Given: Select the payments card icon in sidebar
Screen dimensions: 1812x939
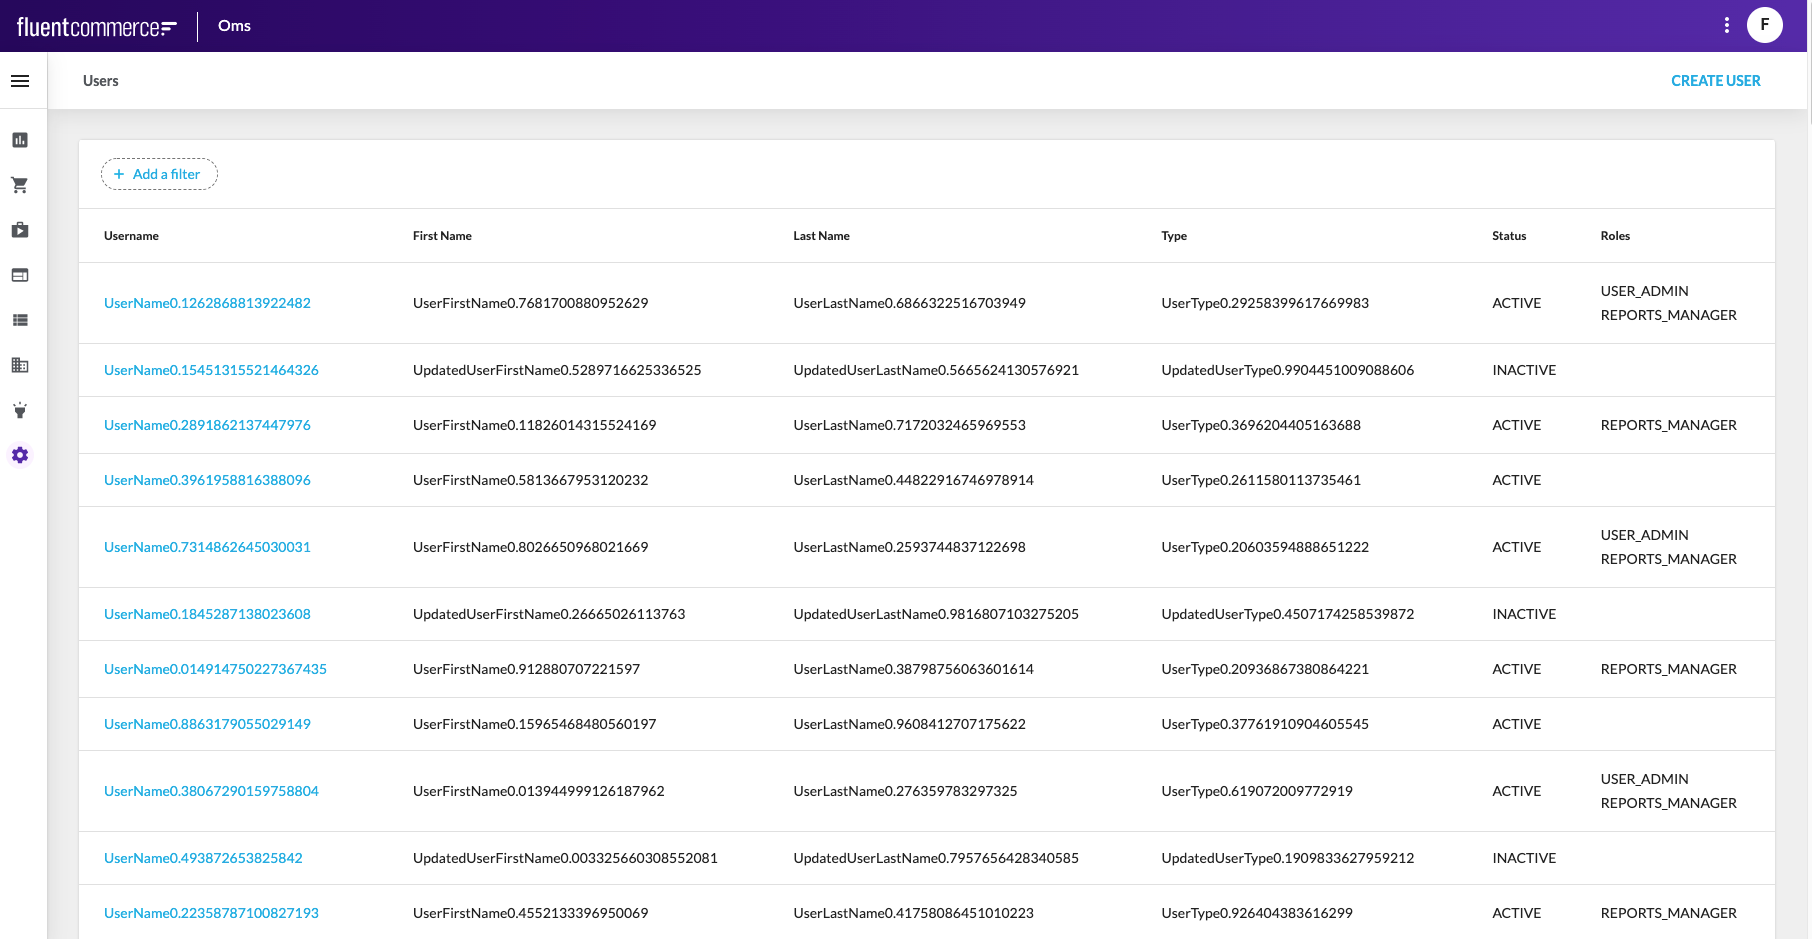Looking at the screenshot, I should pyautogui.click(x=20, y=274).
